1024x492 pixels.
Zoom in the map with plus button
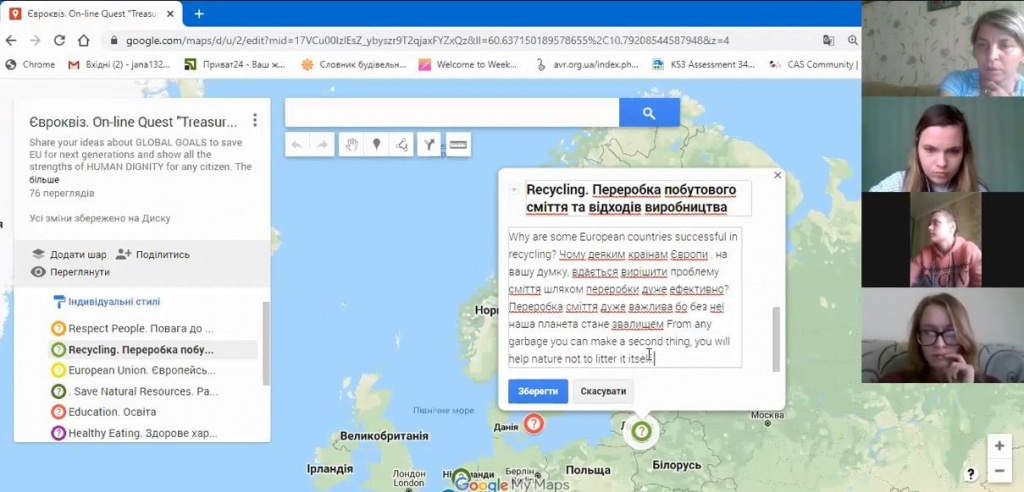tap(997, 446)
